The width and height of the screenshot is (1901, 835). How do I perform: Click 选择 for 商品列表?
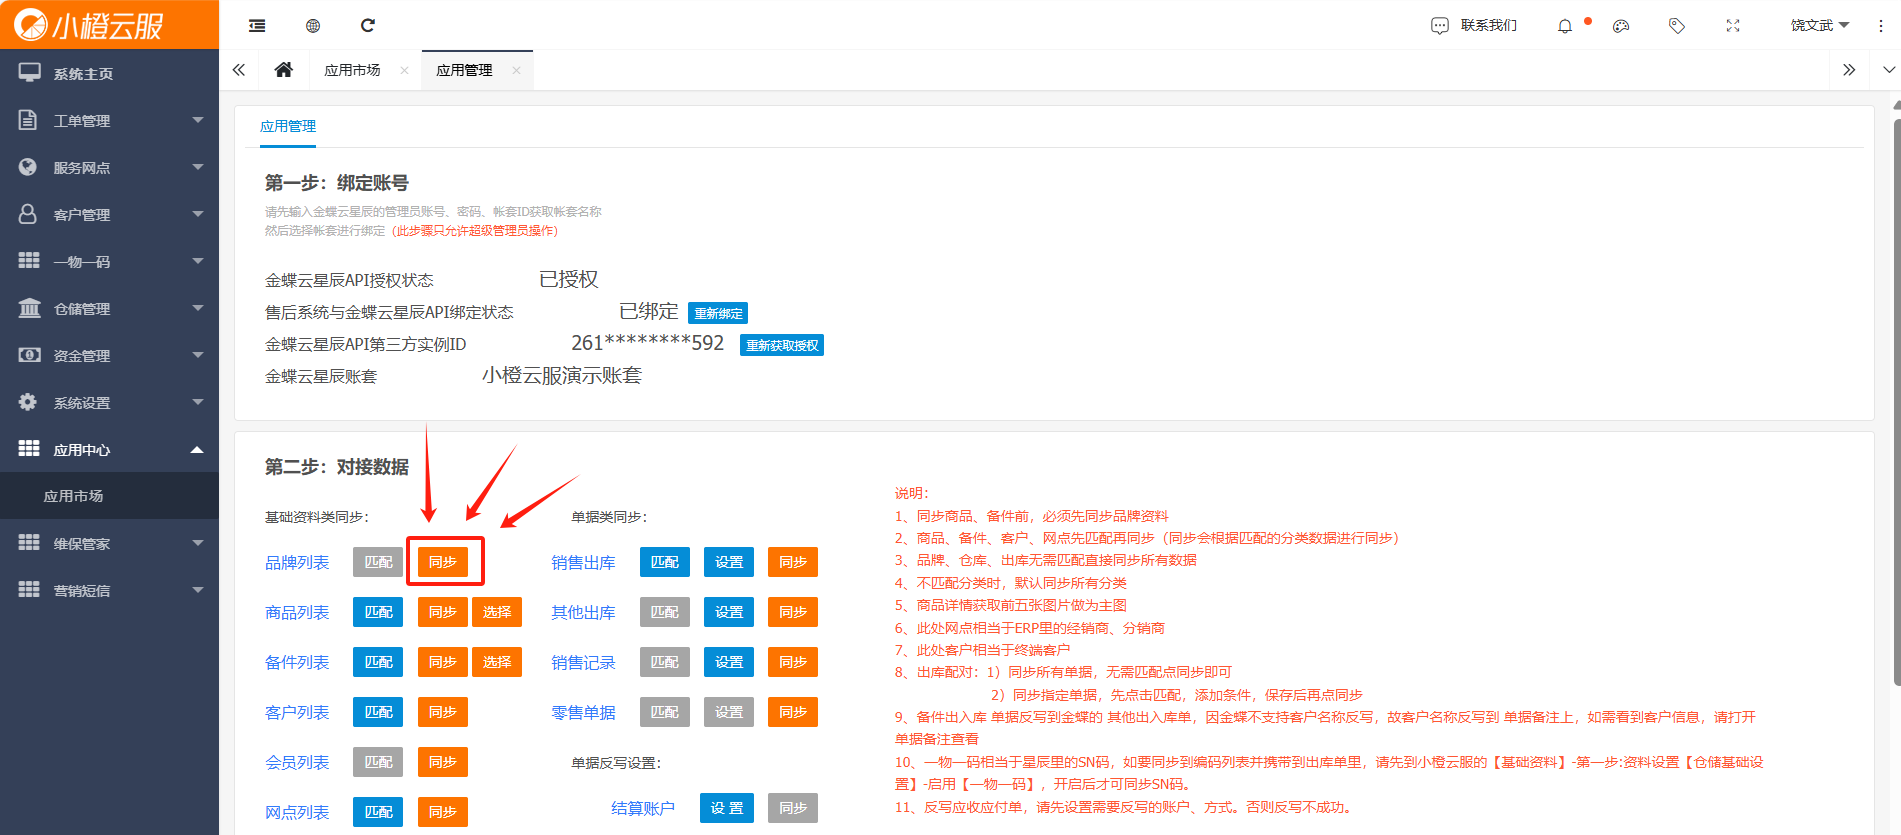tap(497, 612)
